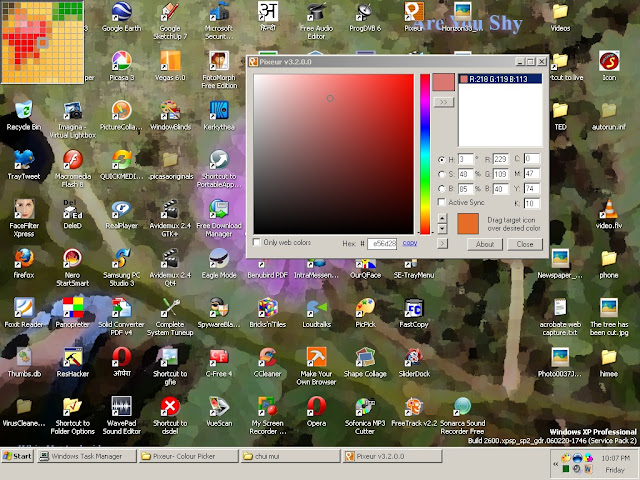This screenshot has height=480, width=640.
Task: Open the PicPick desktop icon
Action: pos(365,313)
